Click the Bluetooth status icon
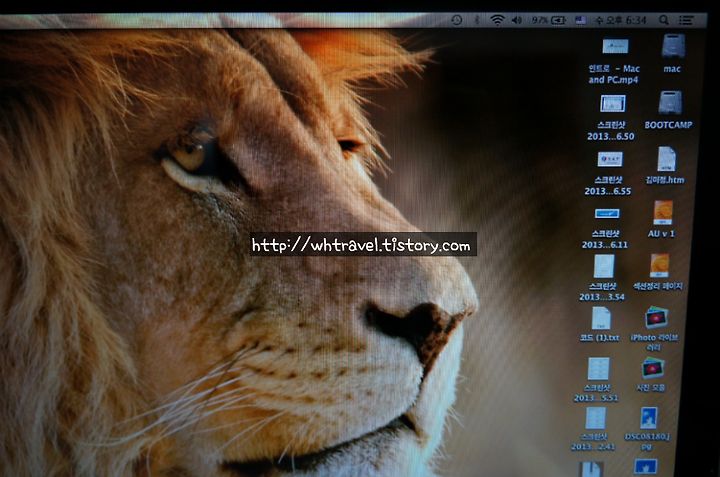This screenshot has width=720, height=477. tap(477, 20)
